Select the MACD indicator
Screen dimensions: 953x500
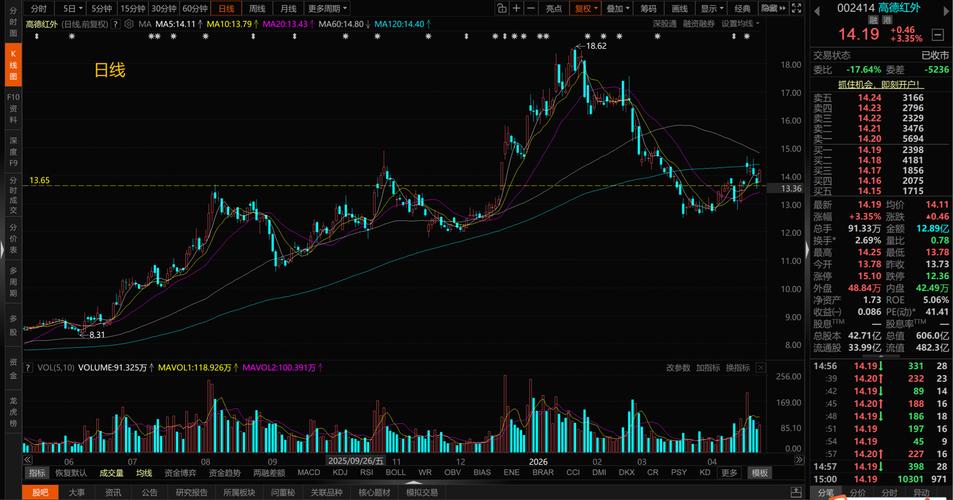tap(309, 472)
